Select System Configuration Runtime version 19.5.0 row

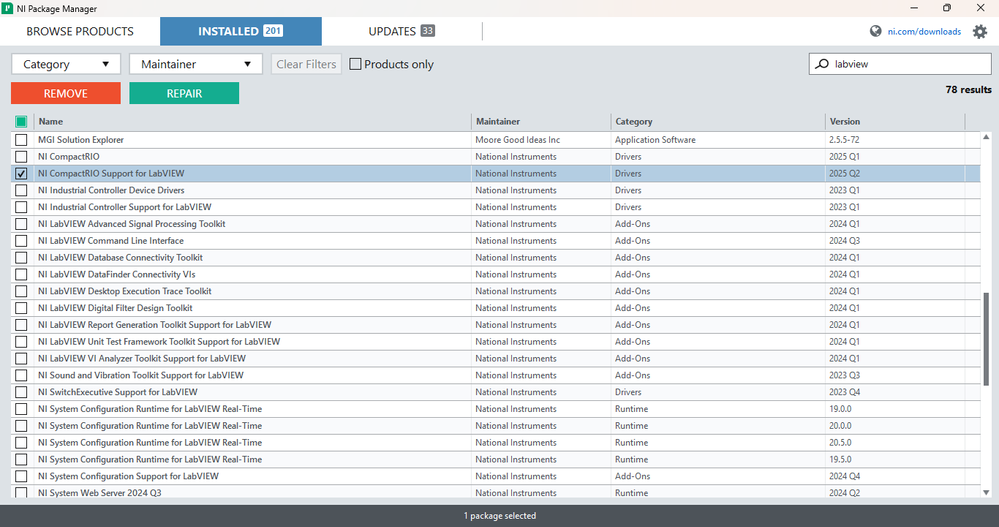pos(496,459)
